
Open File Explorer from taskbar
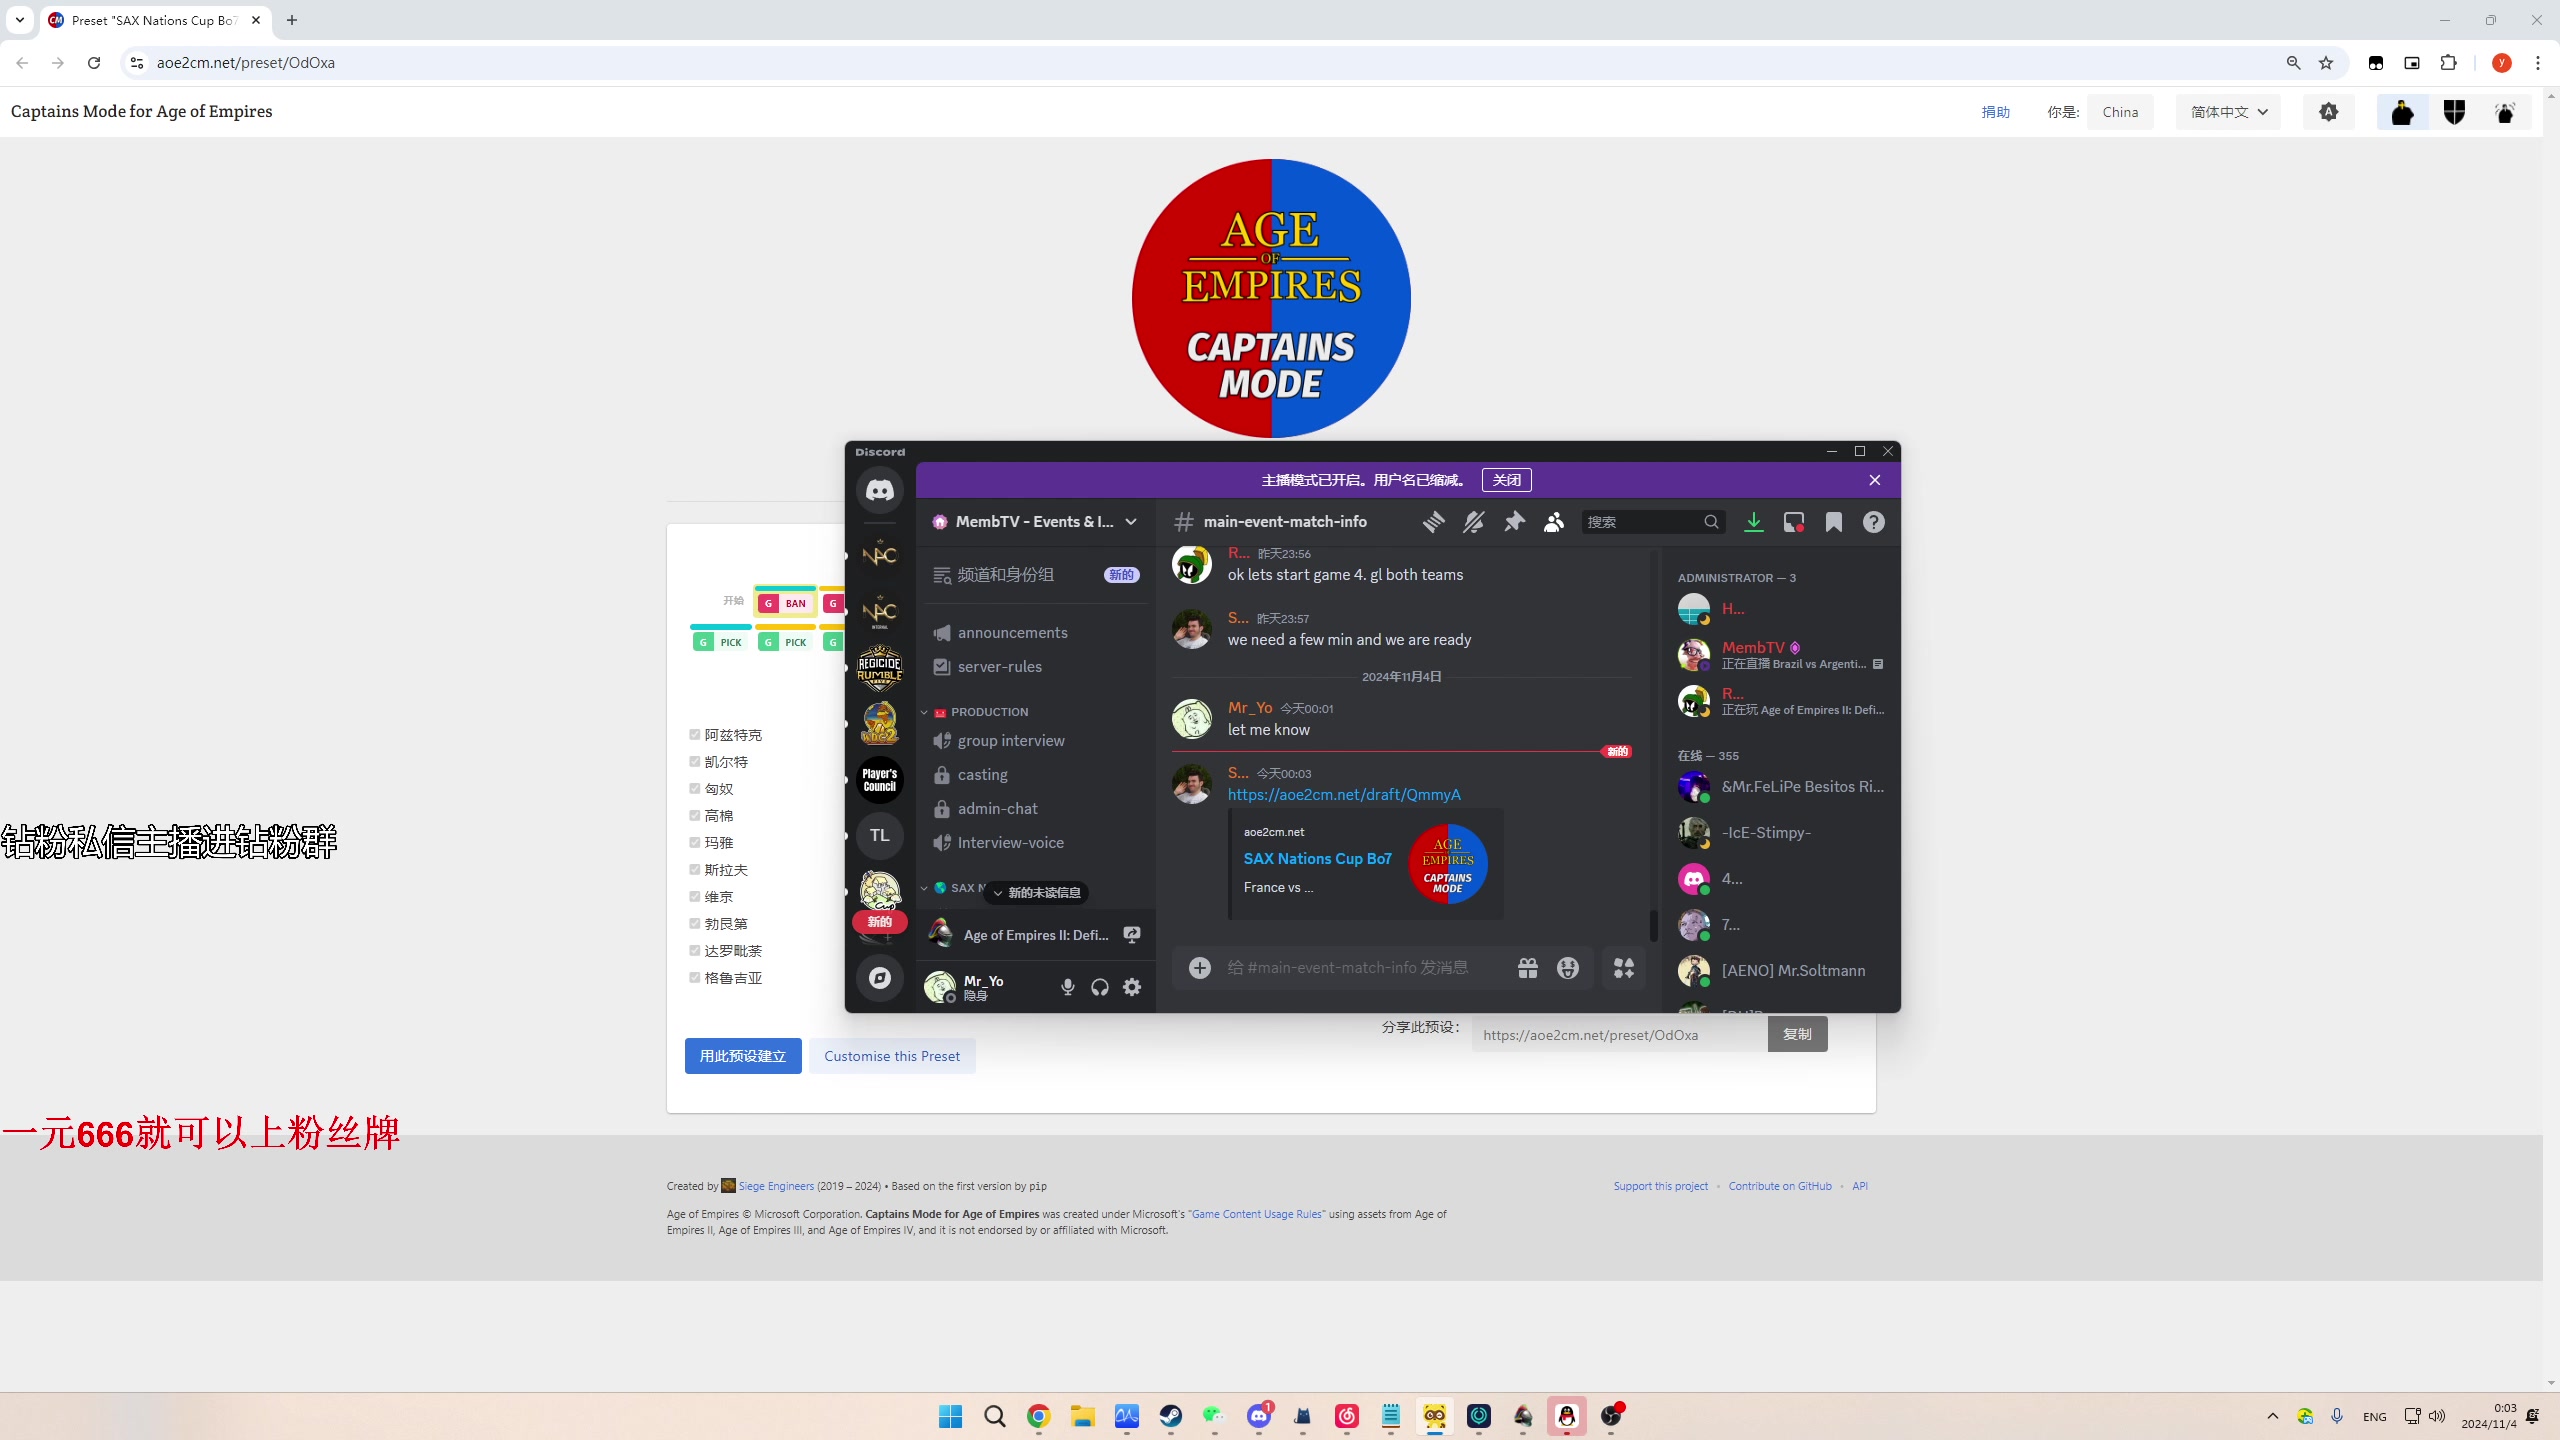point(1083,1416)
